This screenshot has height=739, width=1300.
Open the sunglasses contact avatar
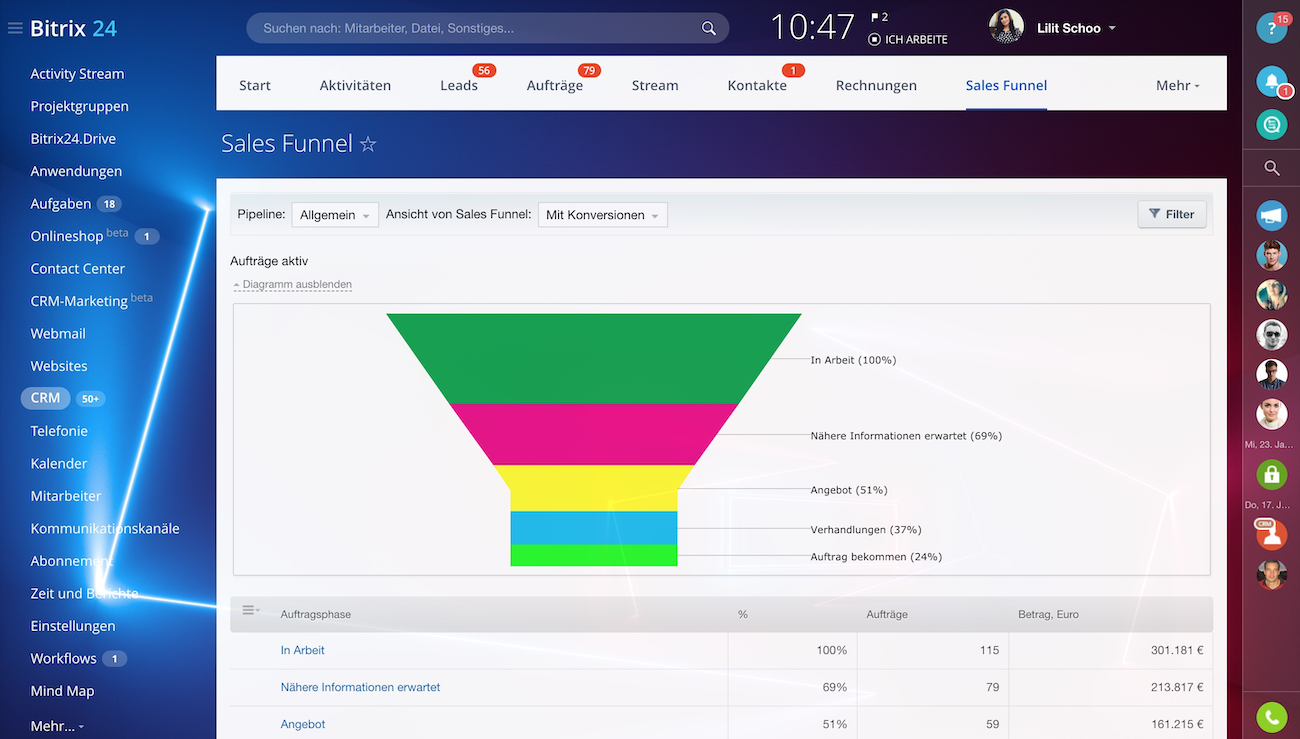click(1271, 334)
